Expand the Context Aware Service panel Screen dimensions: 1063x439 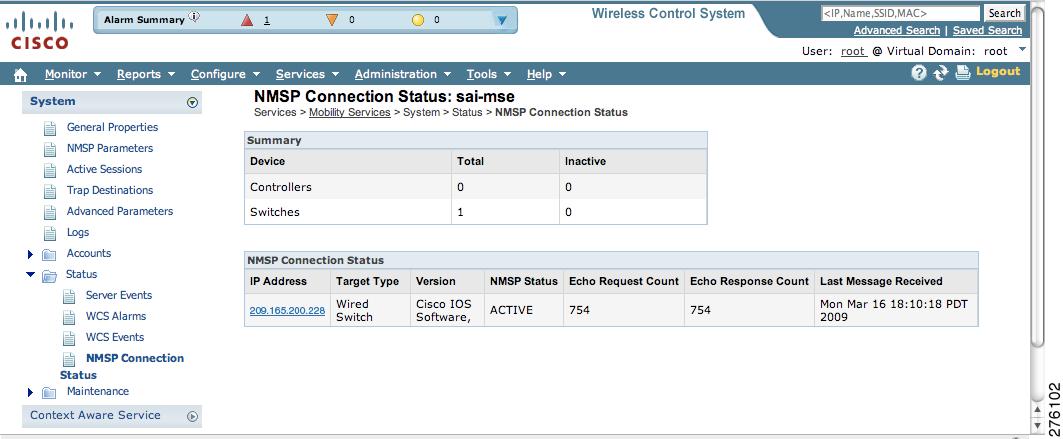[193, 417]
